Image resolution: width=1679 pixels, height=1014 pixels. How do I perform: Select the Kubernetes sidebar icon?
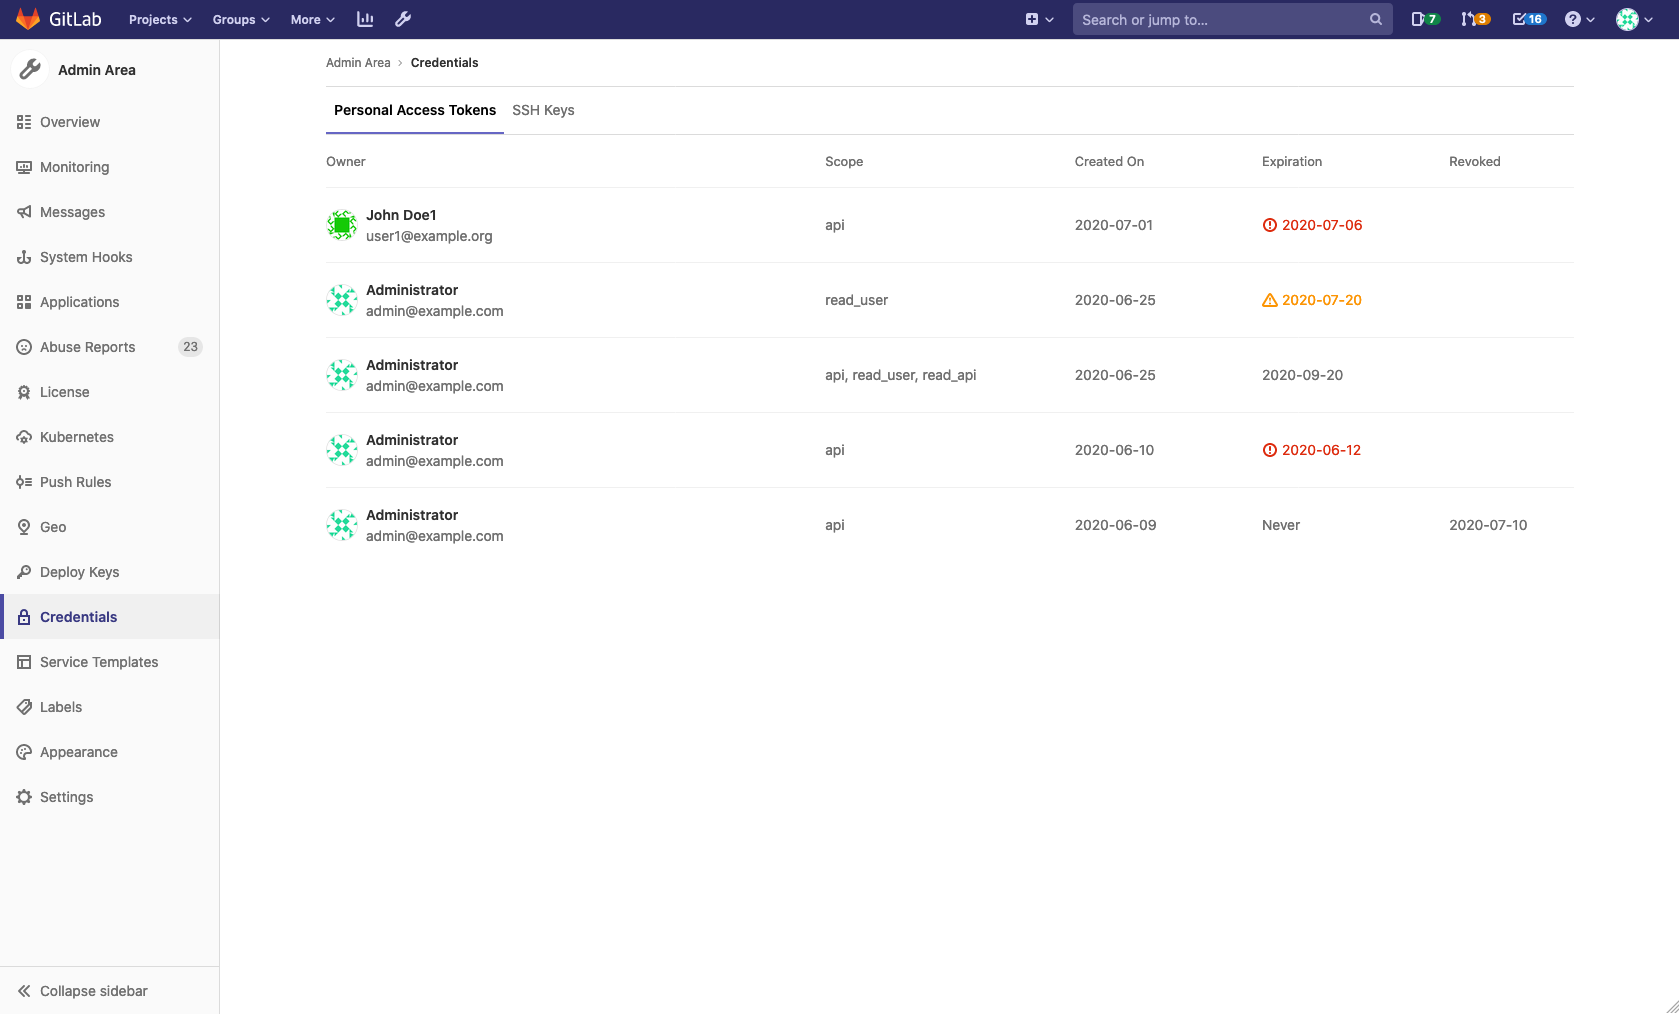[x=24, y=437]
